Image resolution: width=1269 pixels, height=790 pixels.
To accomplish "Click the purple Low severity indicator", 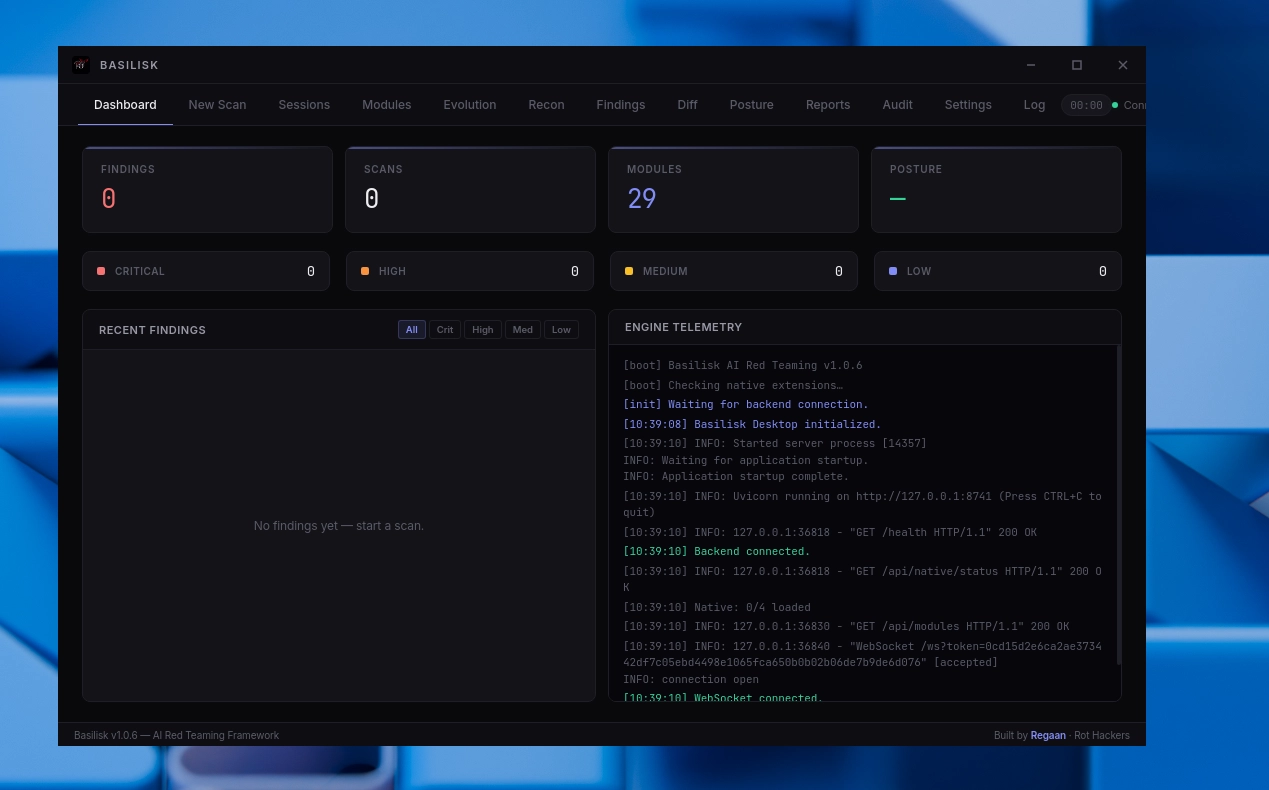I will (x=893, y=271).
